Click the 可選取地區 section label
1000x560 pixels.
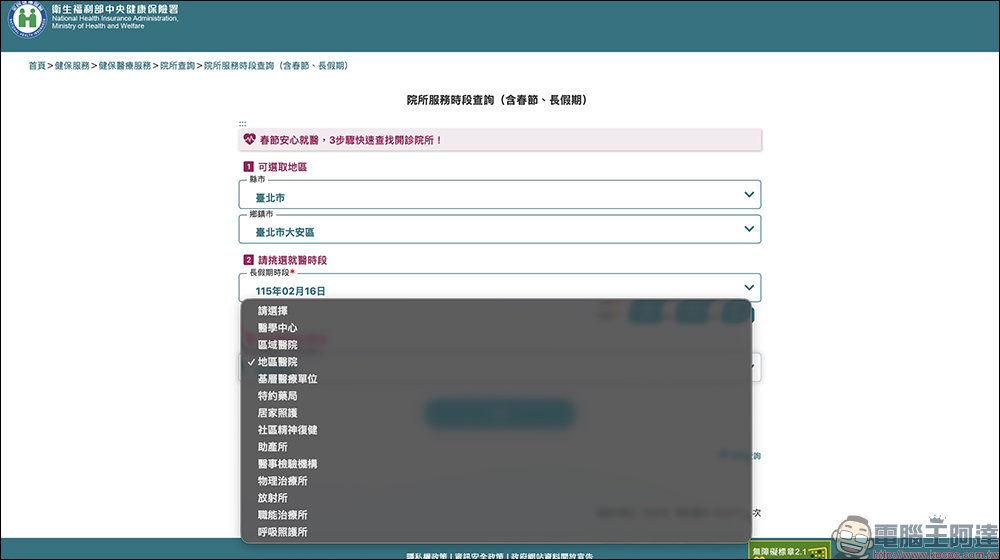point(283,167)
